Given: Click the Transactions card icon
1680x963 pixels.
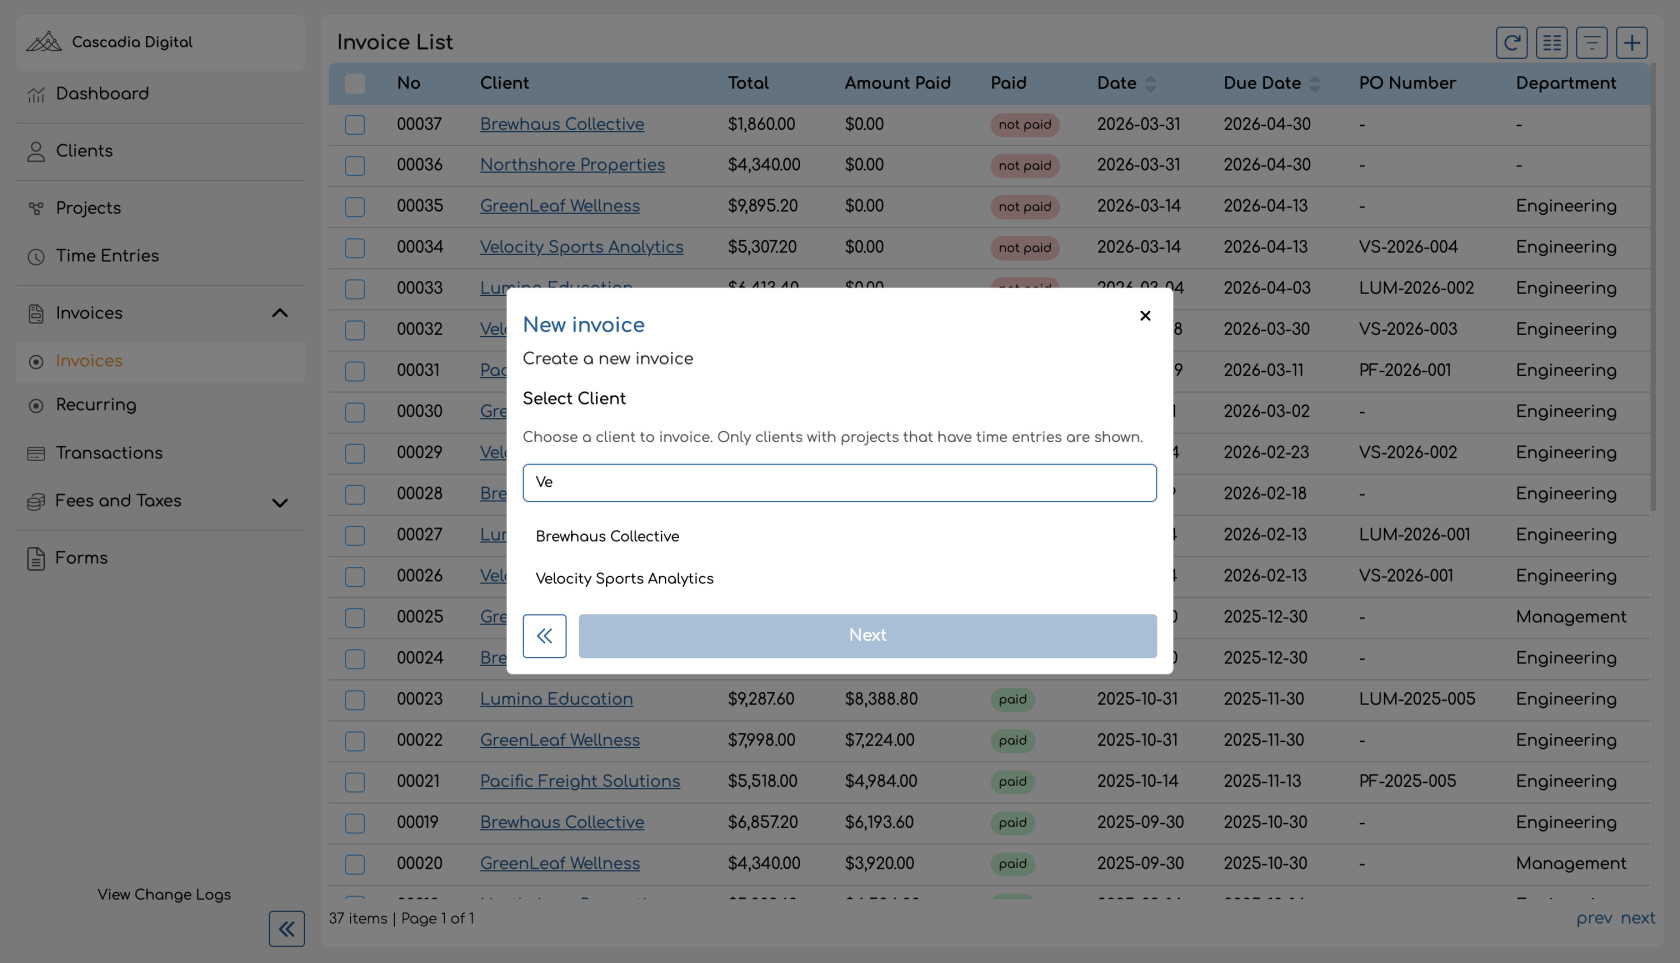Looking at the screenshot, I should click(x=36, y=453).
